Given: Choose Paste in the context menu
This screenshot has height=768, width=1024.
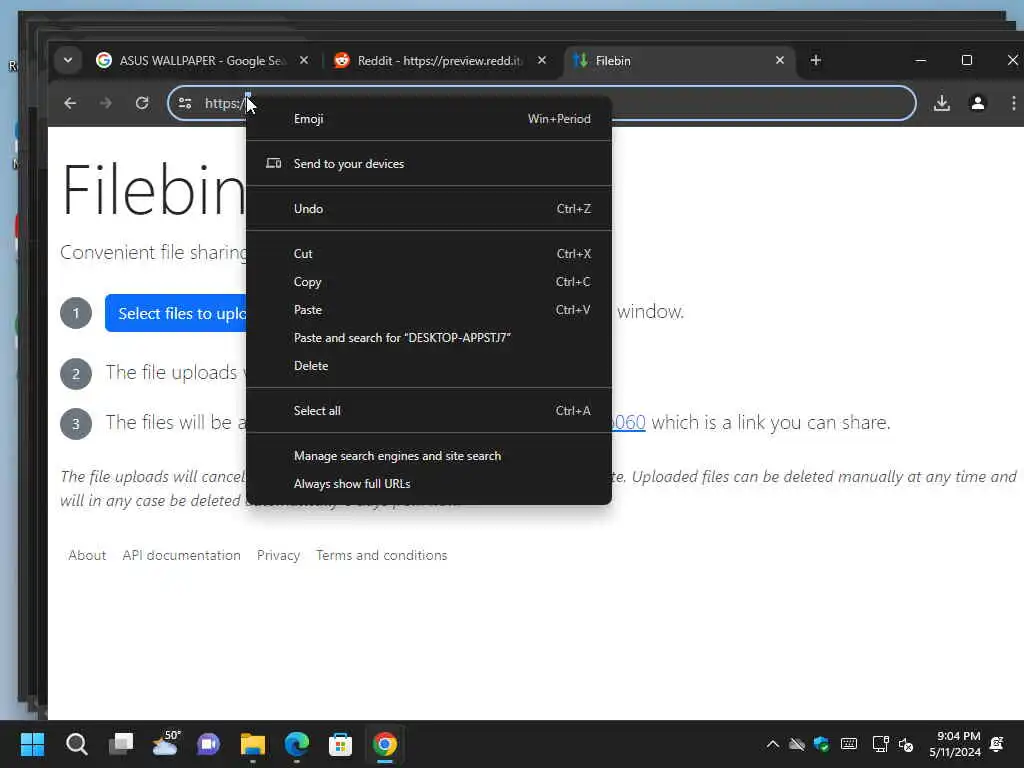Looking at the screenshot, I should (429, 310).
